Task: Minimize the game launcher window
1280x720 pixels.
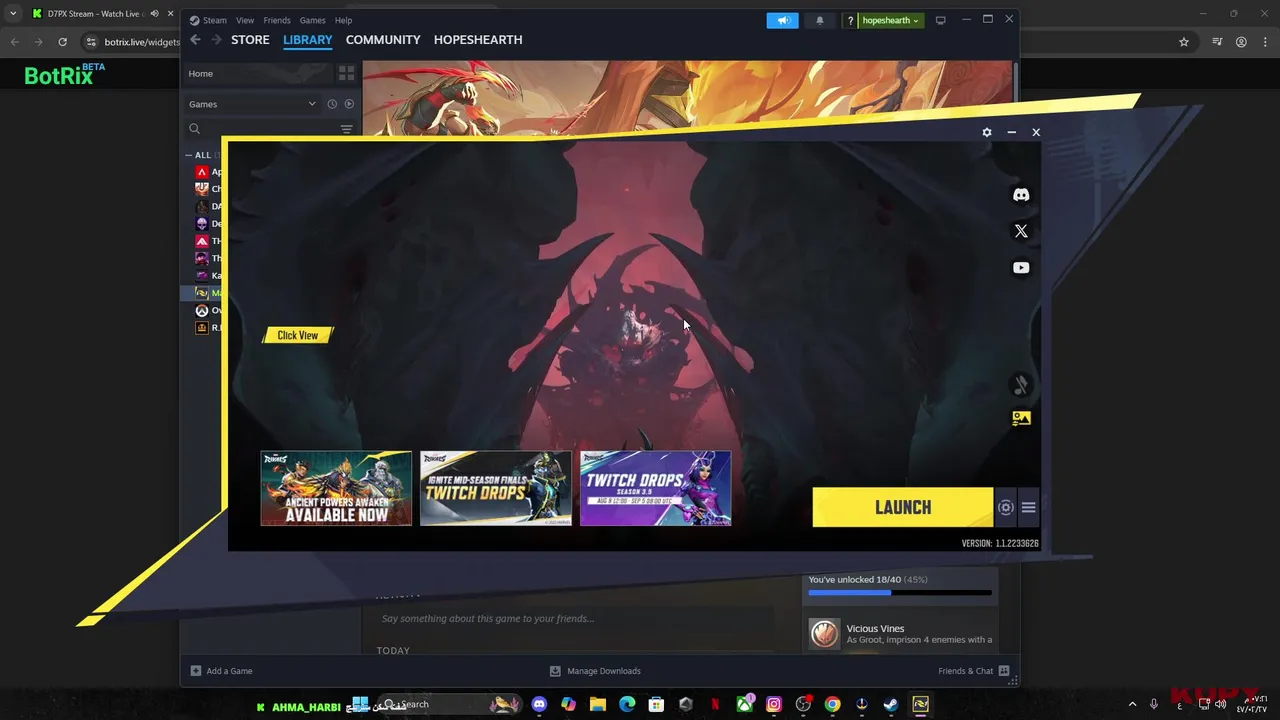Action: (x=1011, y=132)
